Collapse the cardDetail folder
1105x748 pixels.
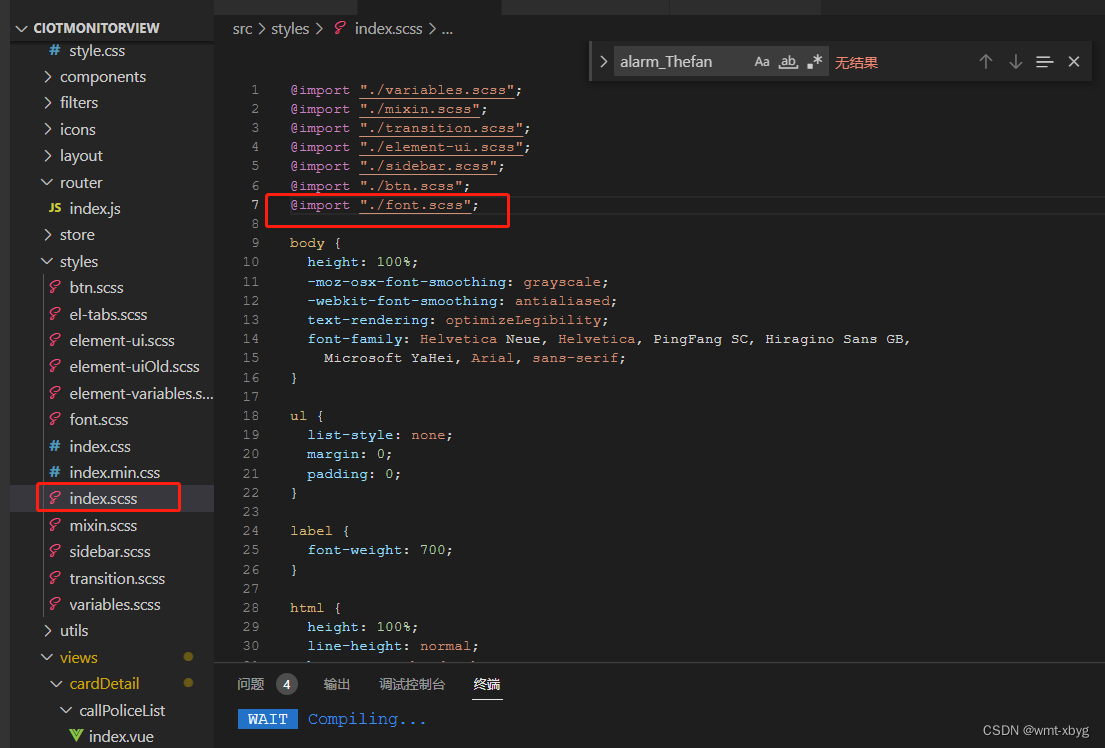tap(57, 683)
